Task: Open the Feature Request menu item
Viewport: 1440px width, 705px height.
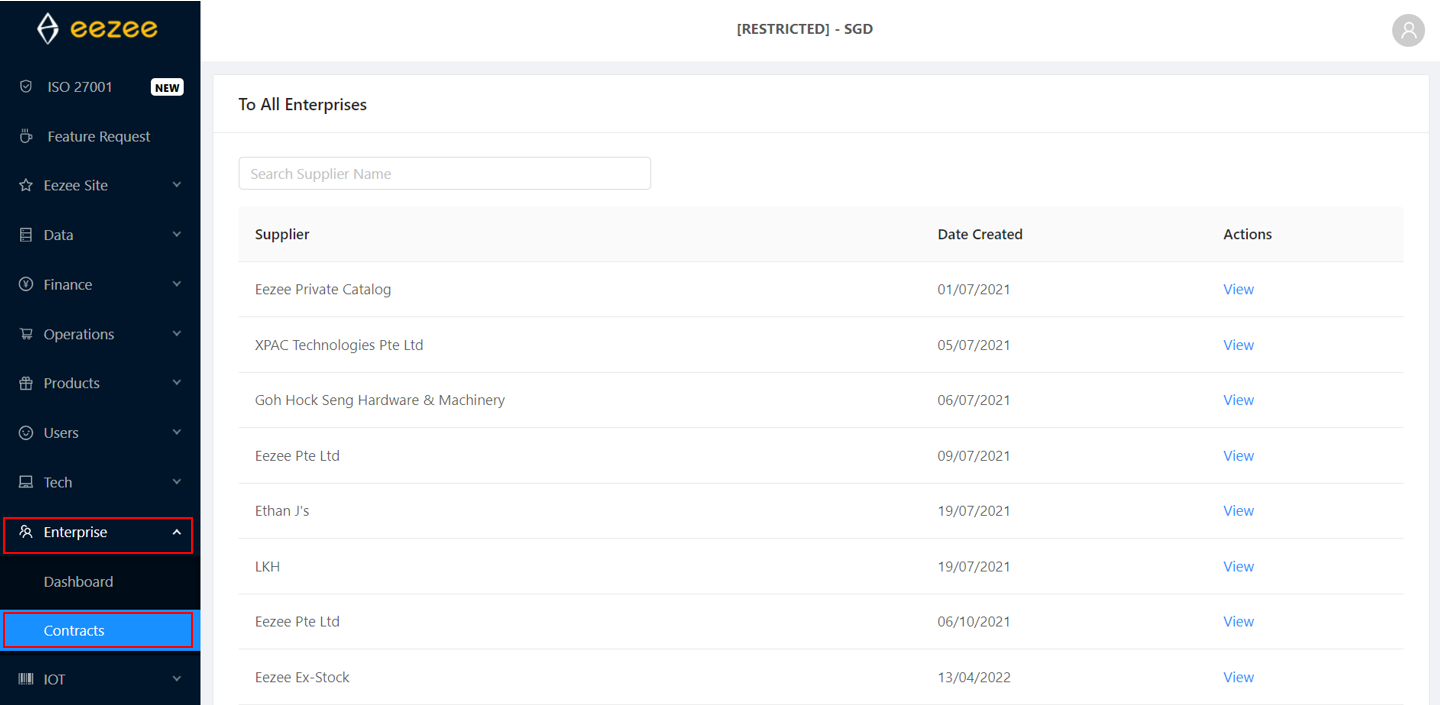Action: click(x=100, y=136)
